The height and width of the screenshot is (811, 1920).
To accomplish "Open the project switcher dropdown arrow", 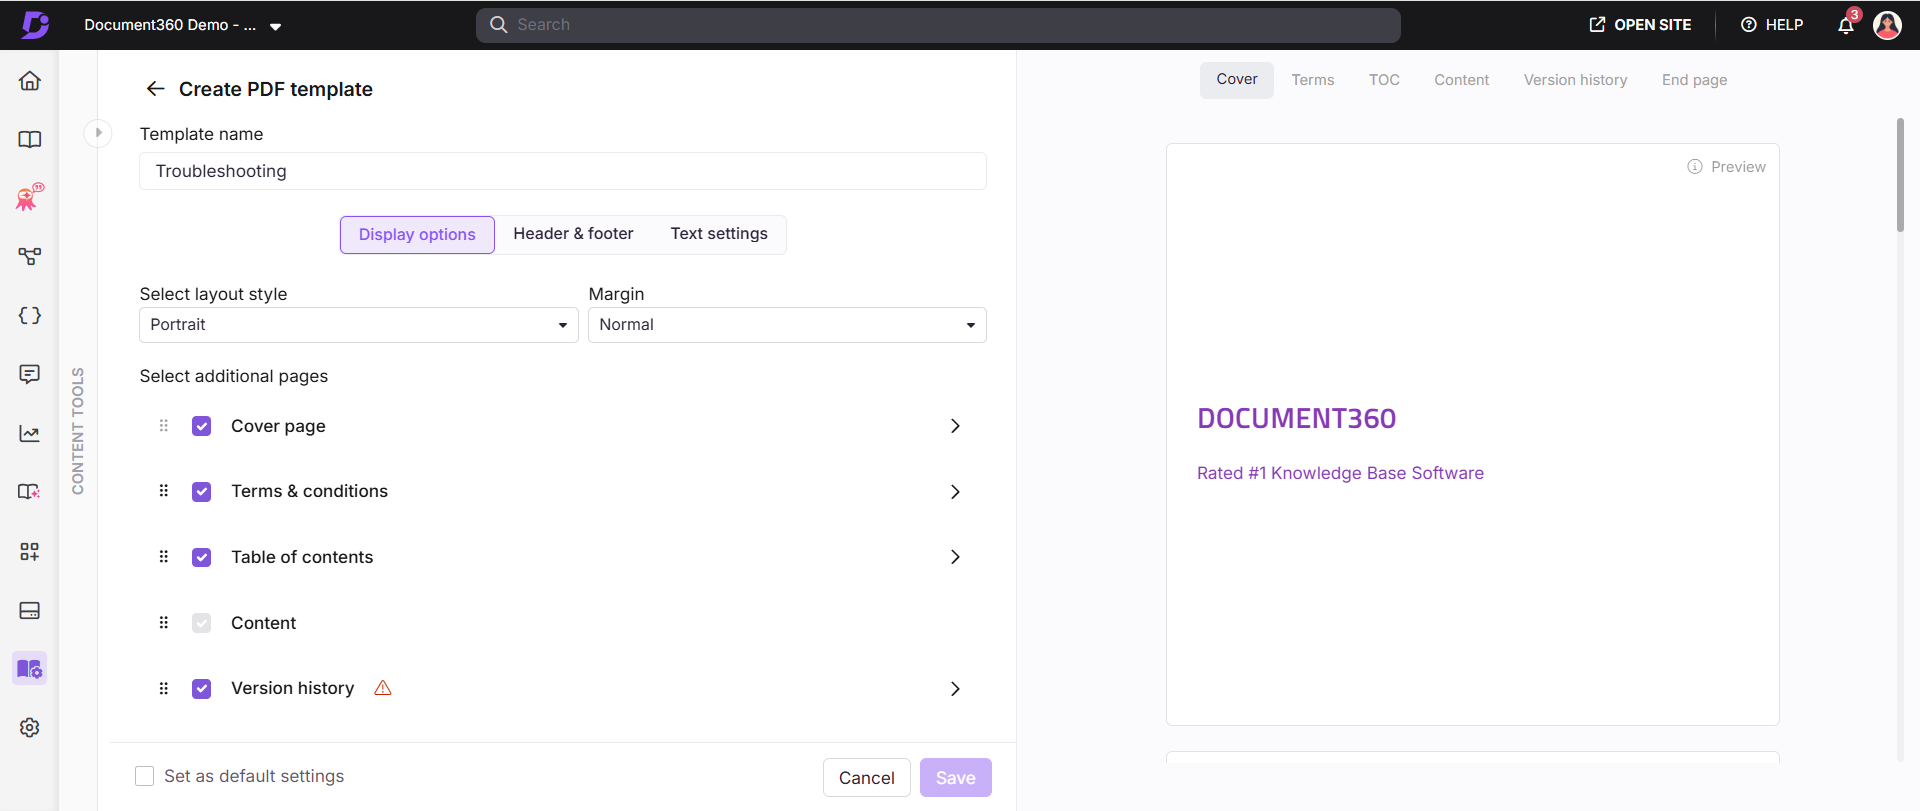I will 276,27.
